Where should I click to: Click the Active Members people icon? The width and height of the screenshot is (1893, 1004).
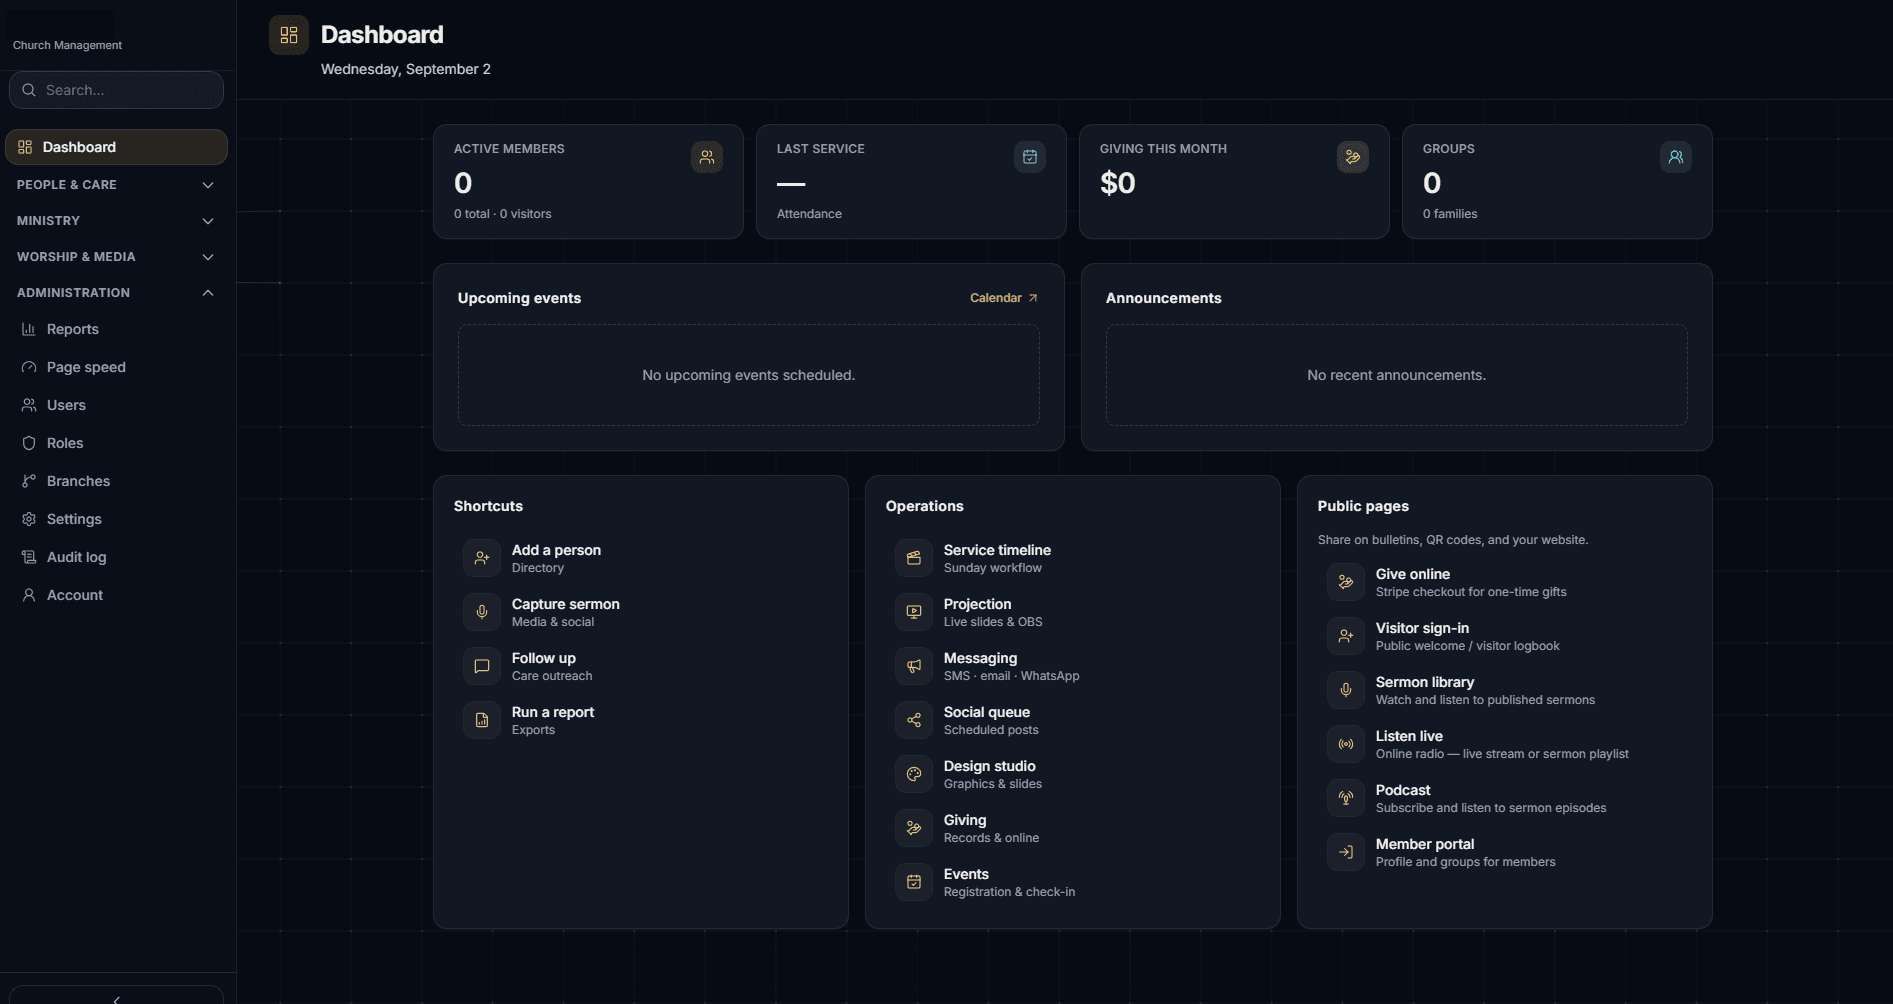pos(707,157)
